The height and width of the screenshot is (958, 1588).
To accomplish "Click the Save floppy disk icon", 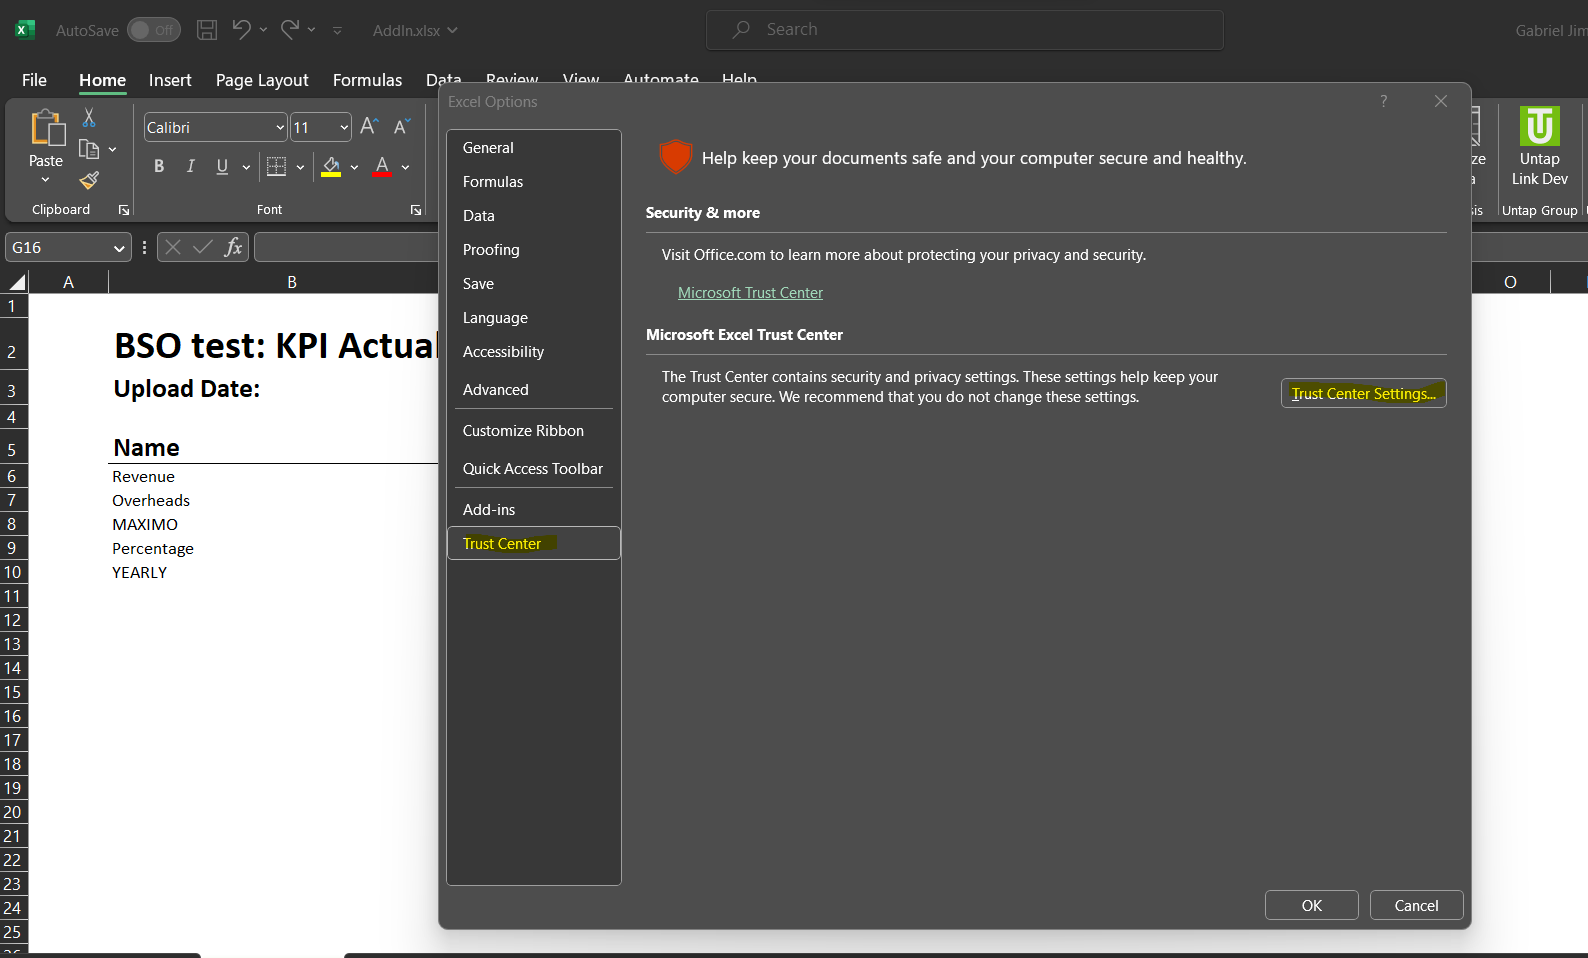I will (207, 30).
